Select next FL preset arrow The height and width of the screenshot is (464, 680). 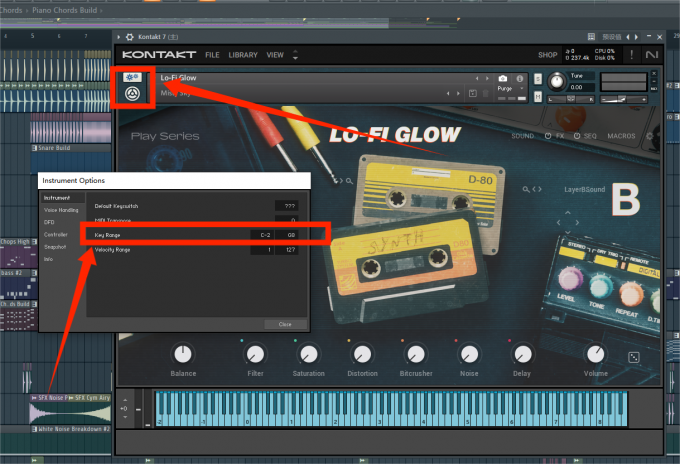click(636, 37)
